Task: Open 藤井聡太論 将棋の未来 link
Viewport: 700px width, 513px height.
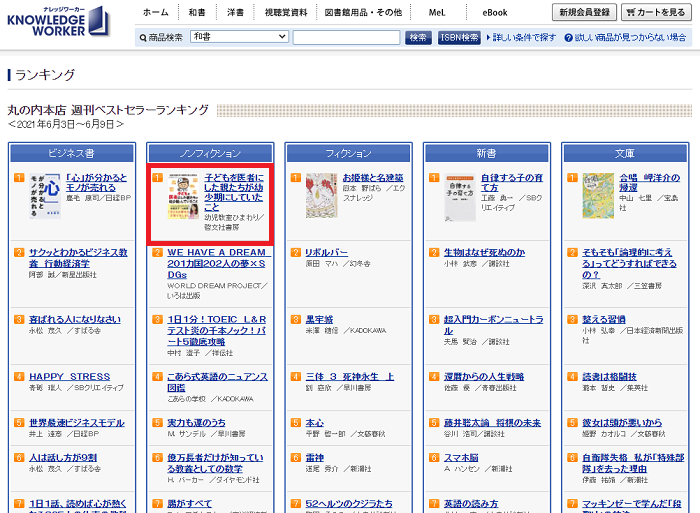Action: [x=492, y=422]
